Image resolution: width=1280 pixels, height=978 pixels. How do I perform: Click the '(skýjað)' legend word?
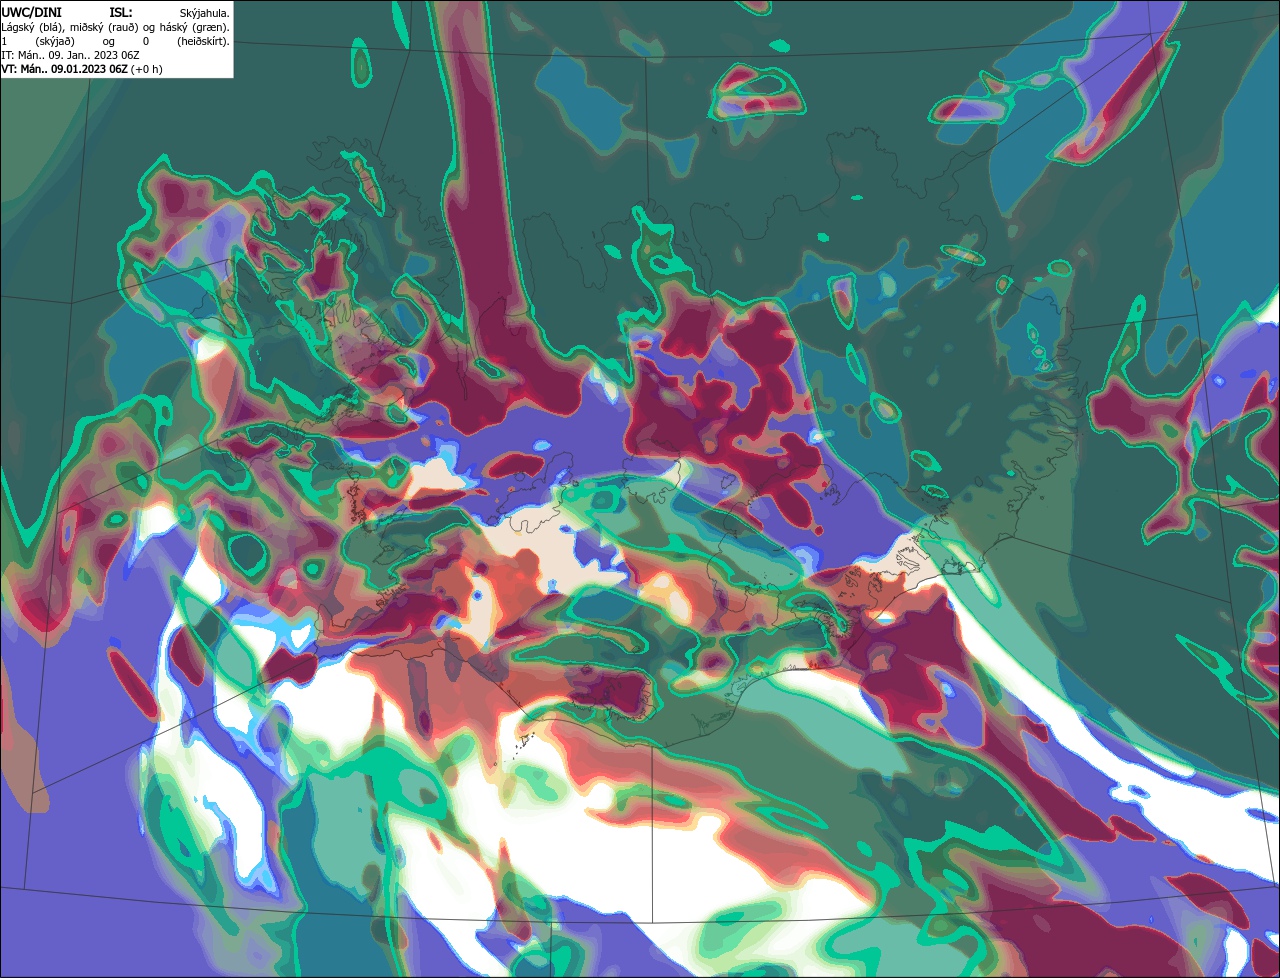coord(55,42)
